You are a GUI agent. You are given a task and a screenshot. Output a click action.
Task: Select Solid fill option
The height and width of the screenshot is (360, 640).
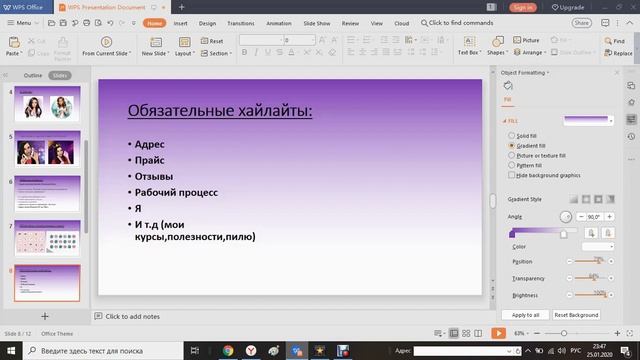522,136
